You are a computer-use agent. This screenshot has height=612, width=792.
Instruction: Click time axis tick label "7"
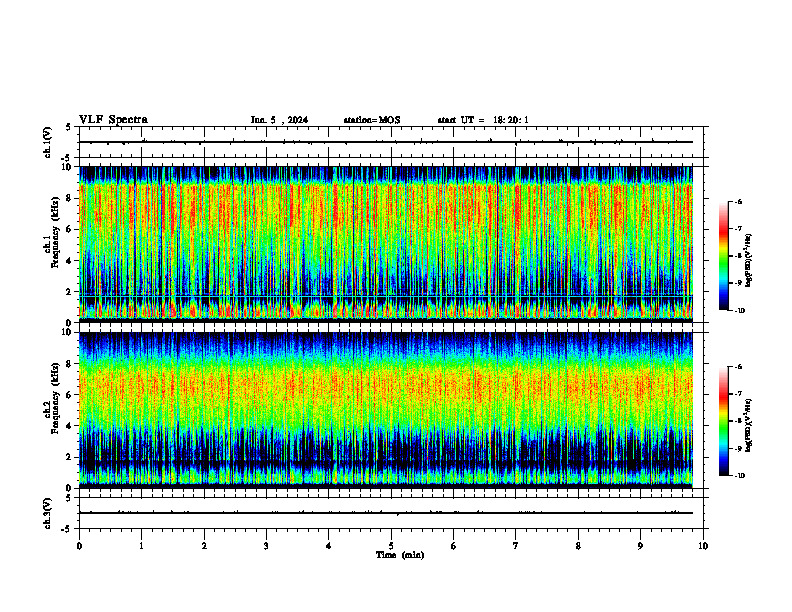point(516,546)
